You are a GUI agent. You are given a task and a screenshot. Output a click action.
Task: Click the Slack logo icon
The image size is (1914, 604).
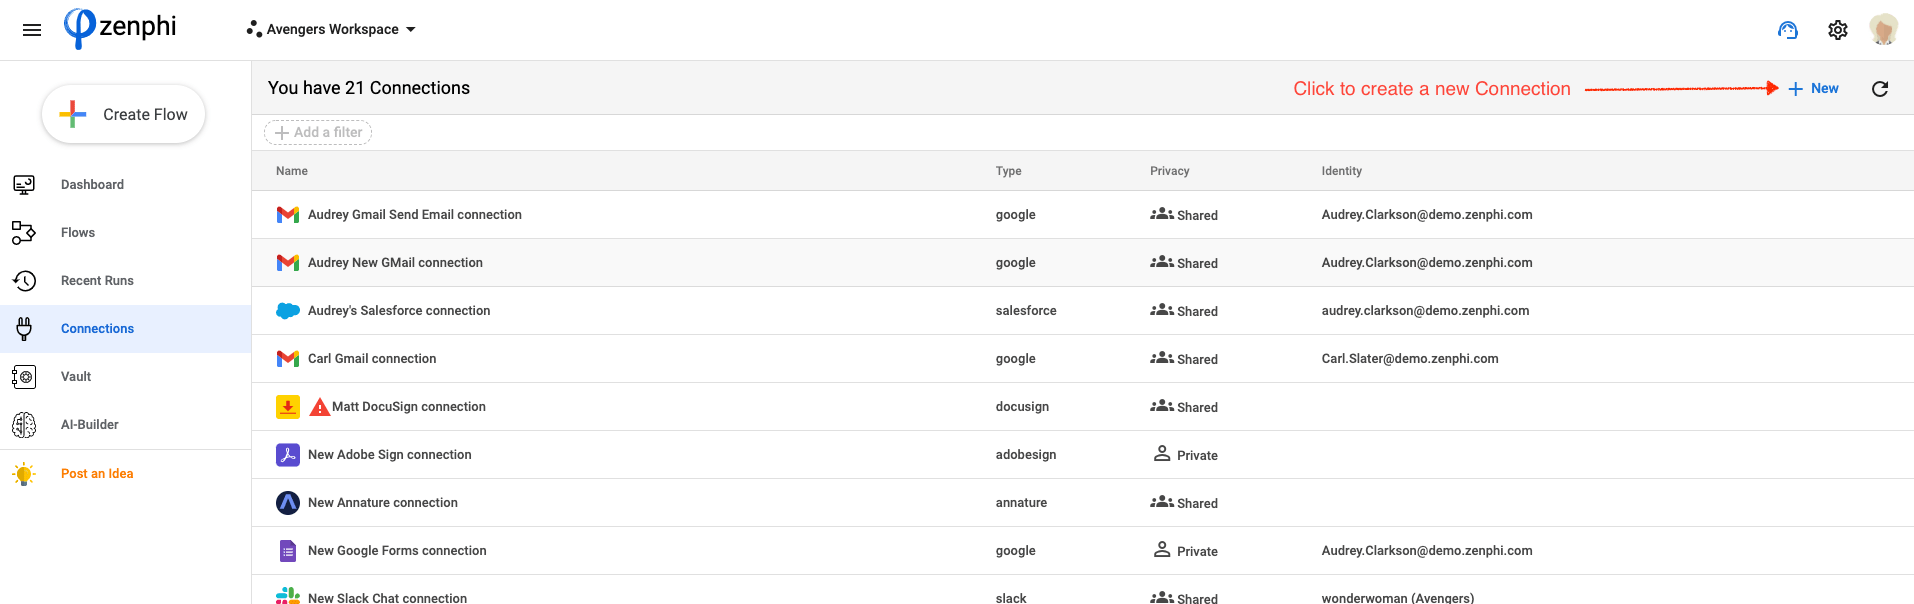[288, 596]
